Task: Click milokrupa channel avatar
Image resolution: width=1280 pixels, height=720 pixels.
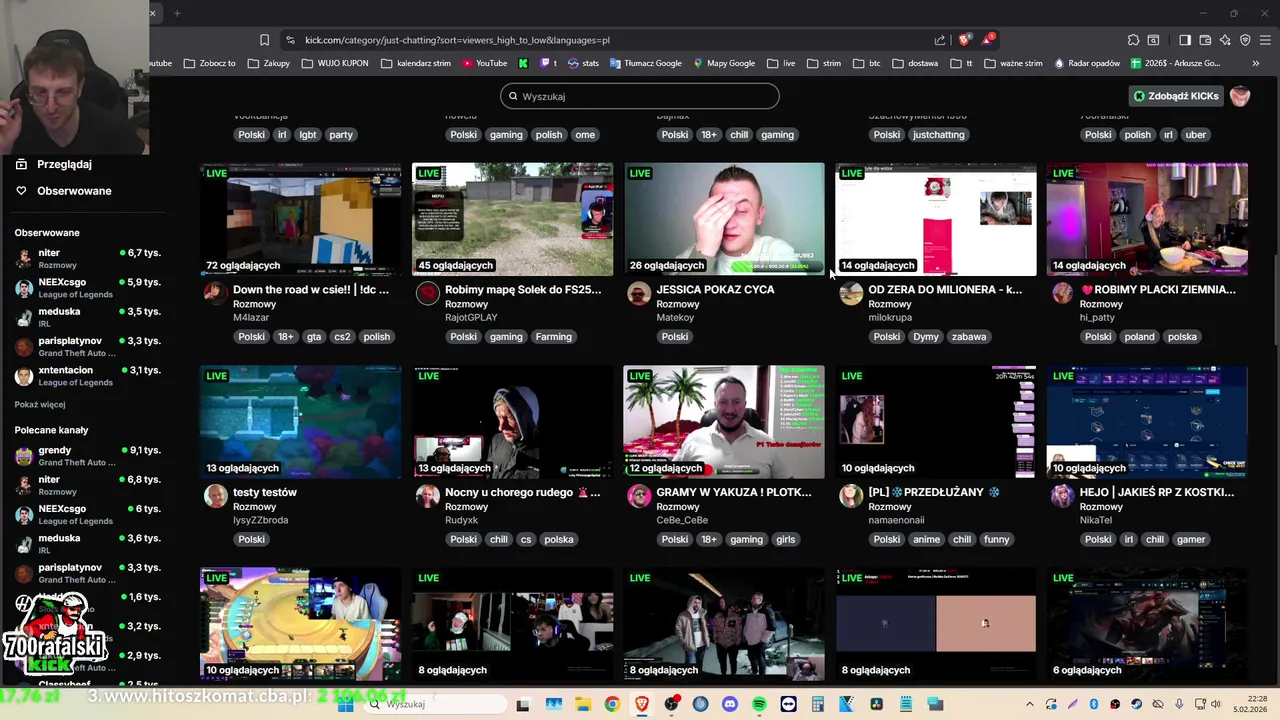Action: pyautogui.click(x=851, y=293)
